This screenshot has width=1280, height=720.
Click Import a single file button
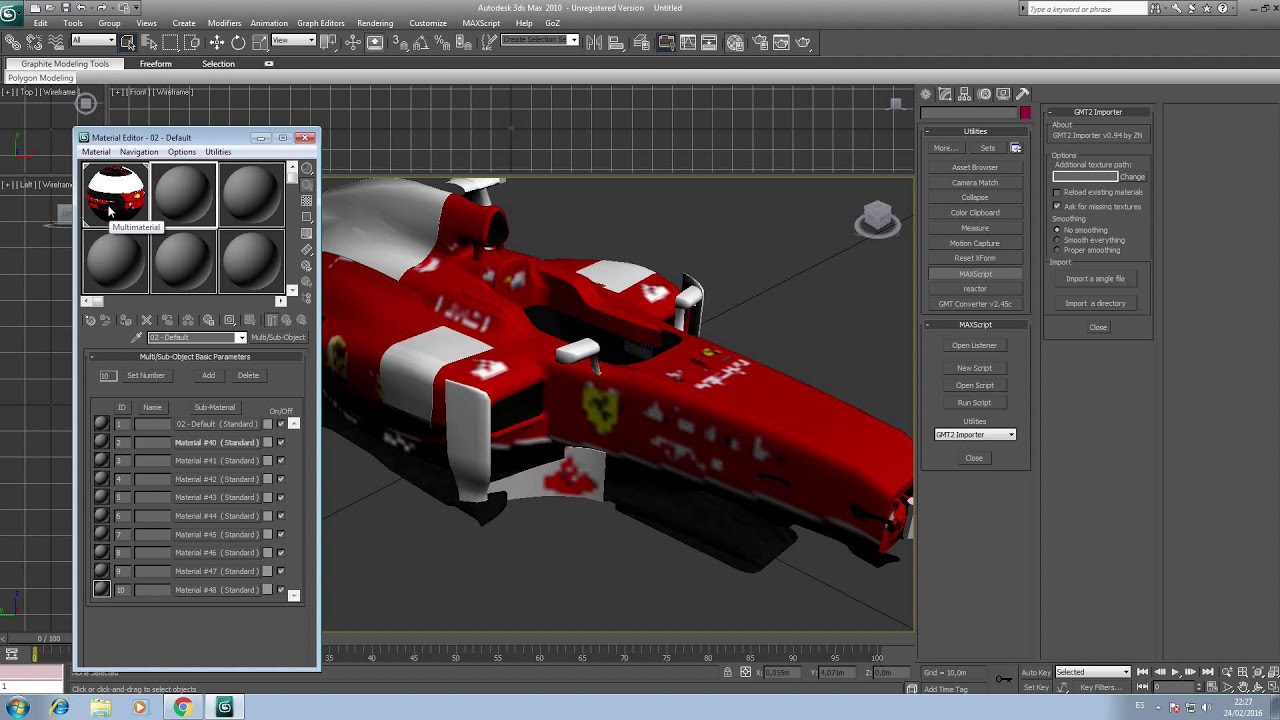[x=1095, y=279]
